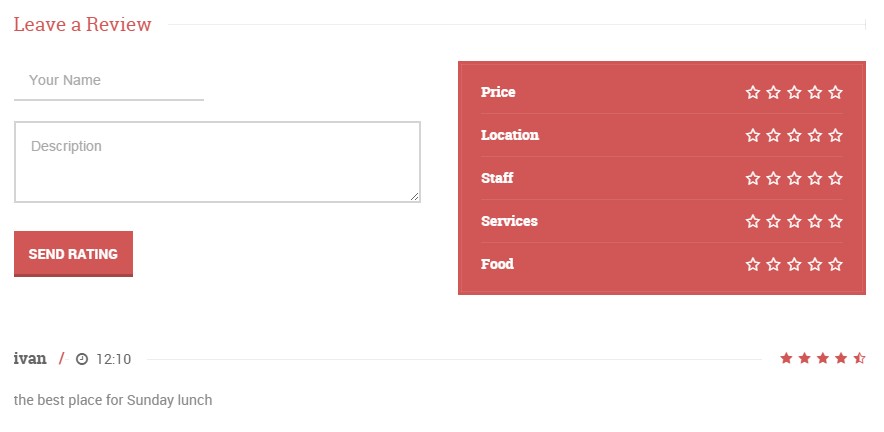Submit with the SEND RATING button
Viewport: 884px width, 432px height.
pos(73,254)
